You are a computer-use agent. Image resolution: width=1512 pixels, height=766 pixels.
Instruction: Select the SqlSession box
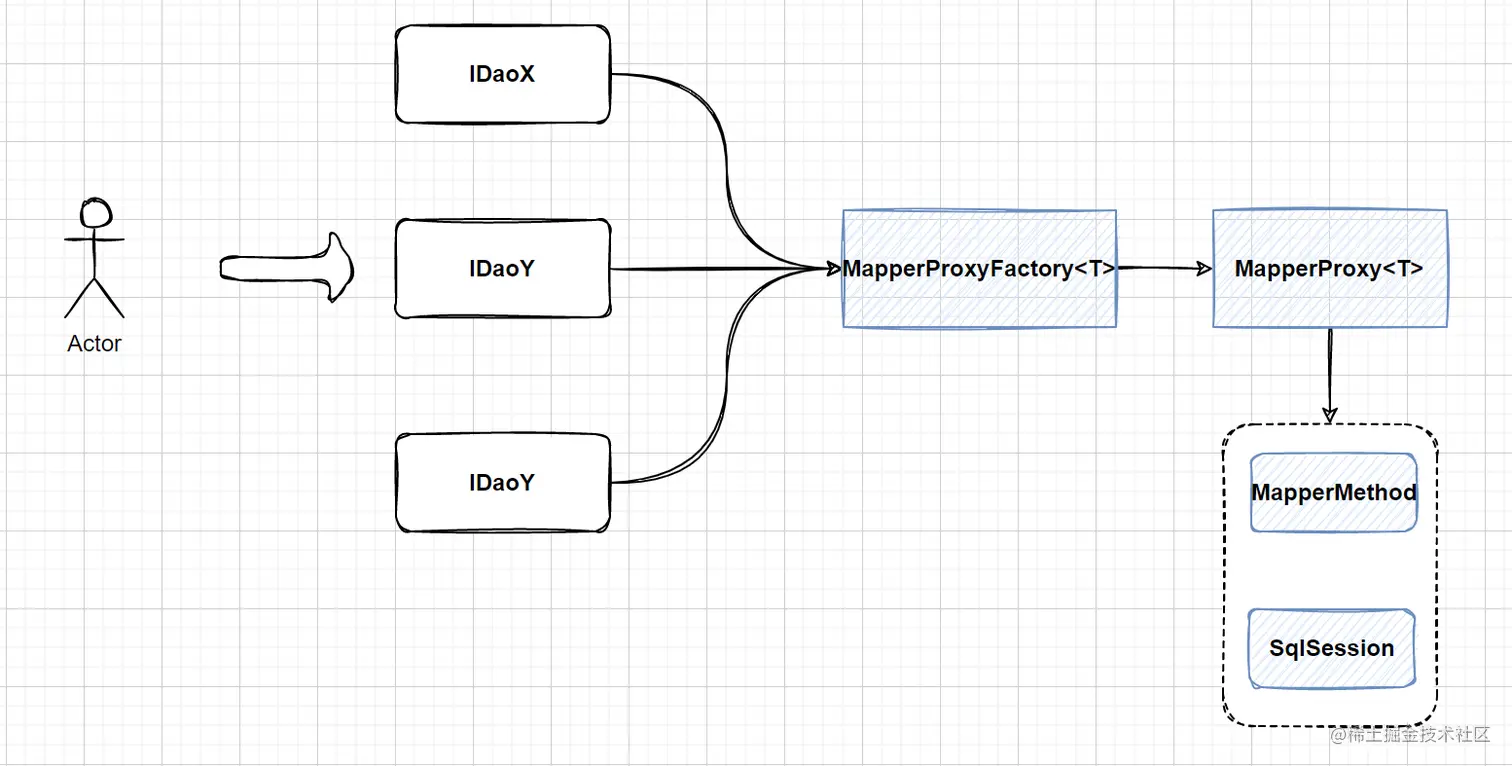1332,648
